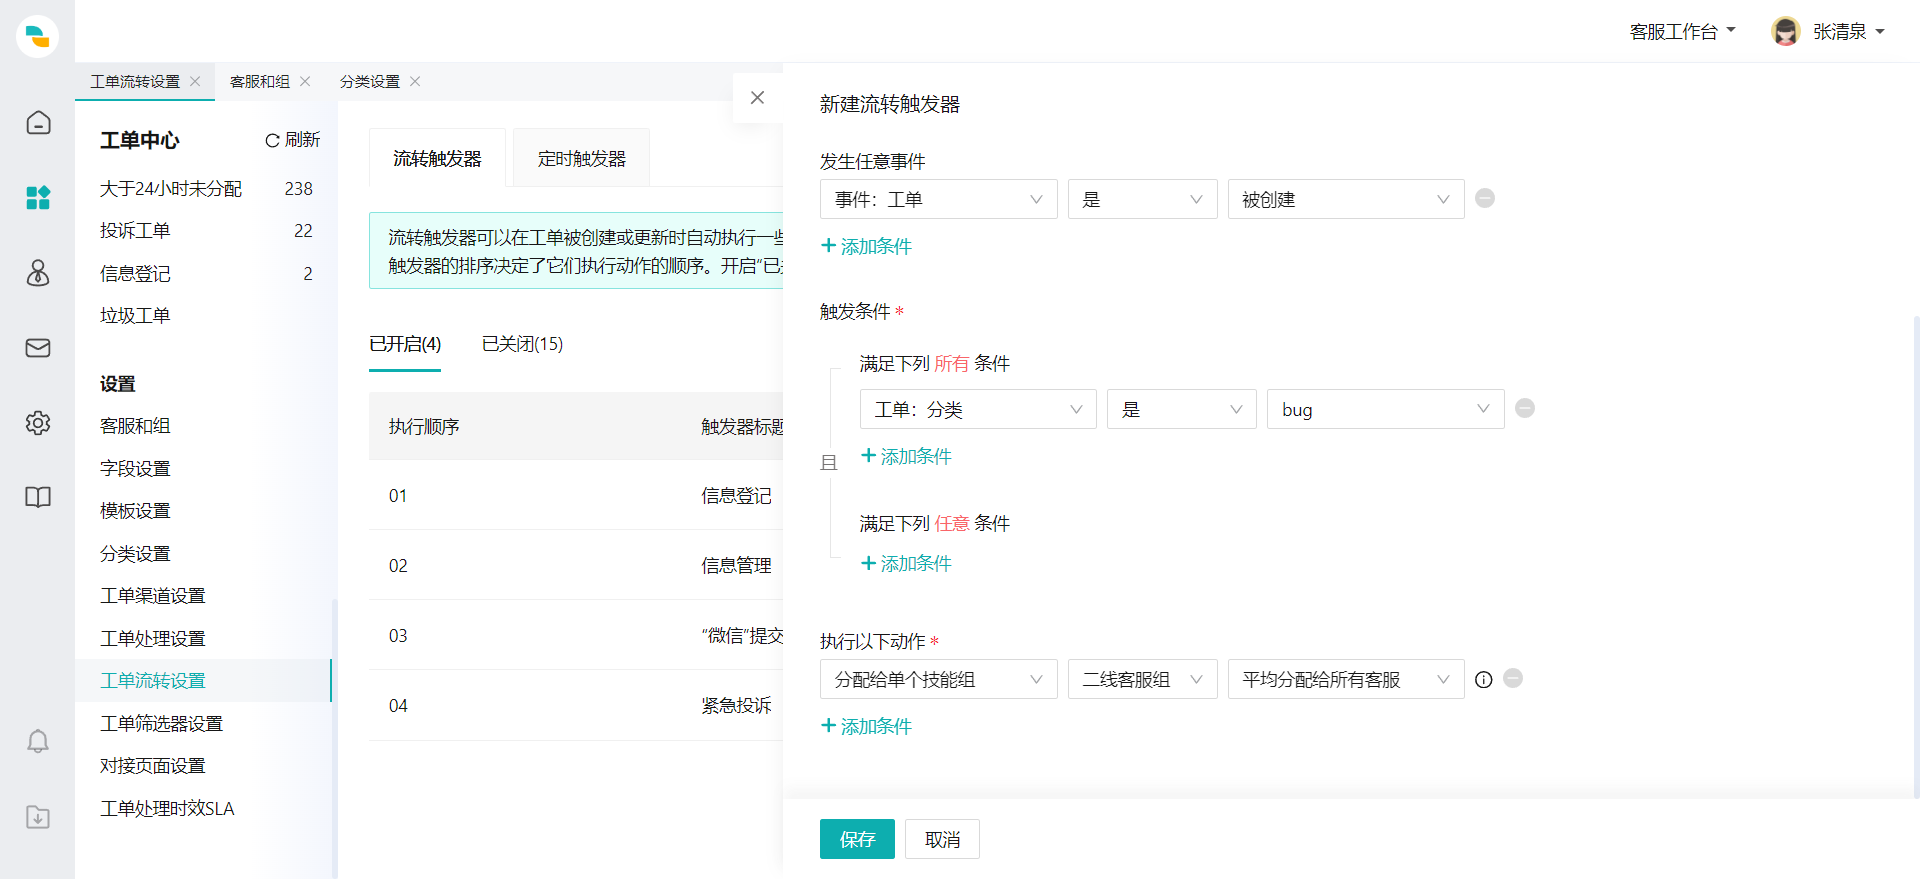Open 信息登记 ticket filter in sidebar
Image resolution: width=1920 pixels, height=879 pixels.
point(206,273)
